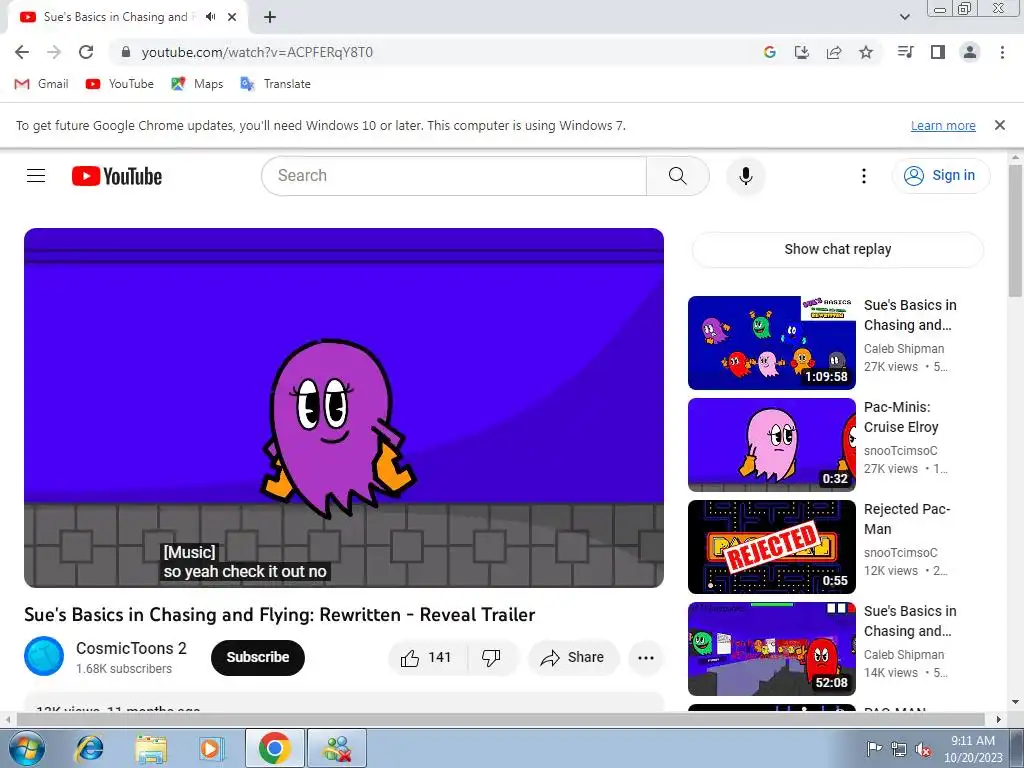Click the Chrome taskbar icon
The image size is (1024, 768).
click(274, 748)
